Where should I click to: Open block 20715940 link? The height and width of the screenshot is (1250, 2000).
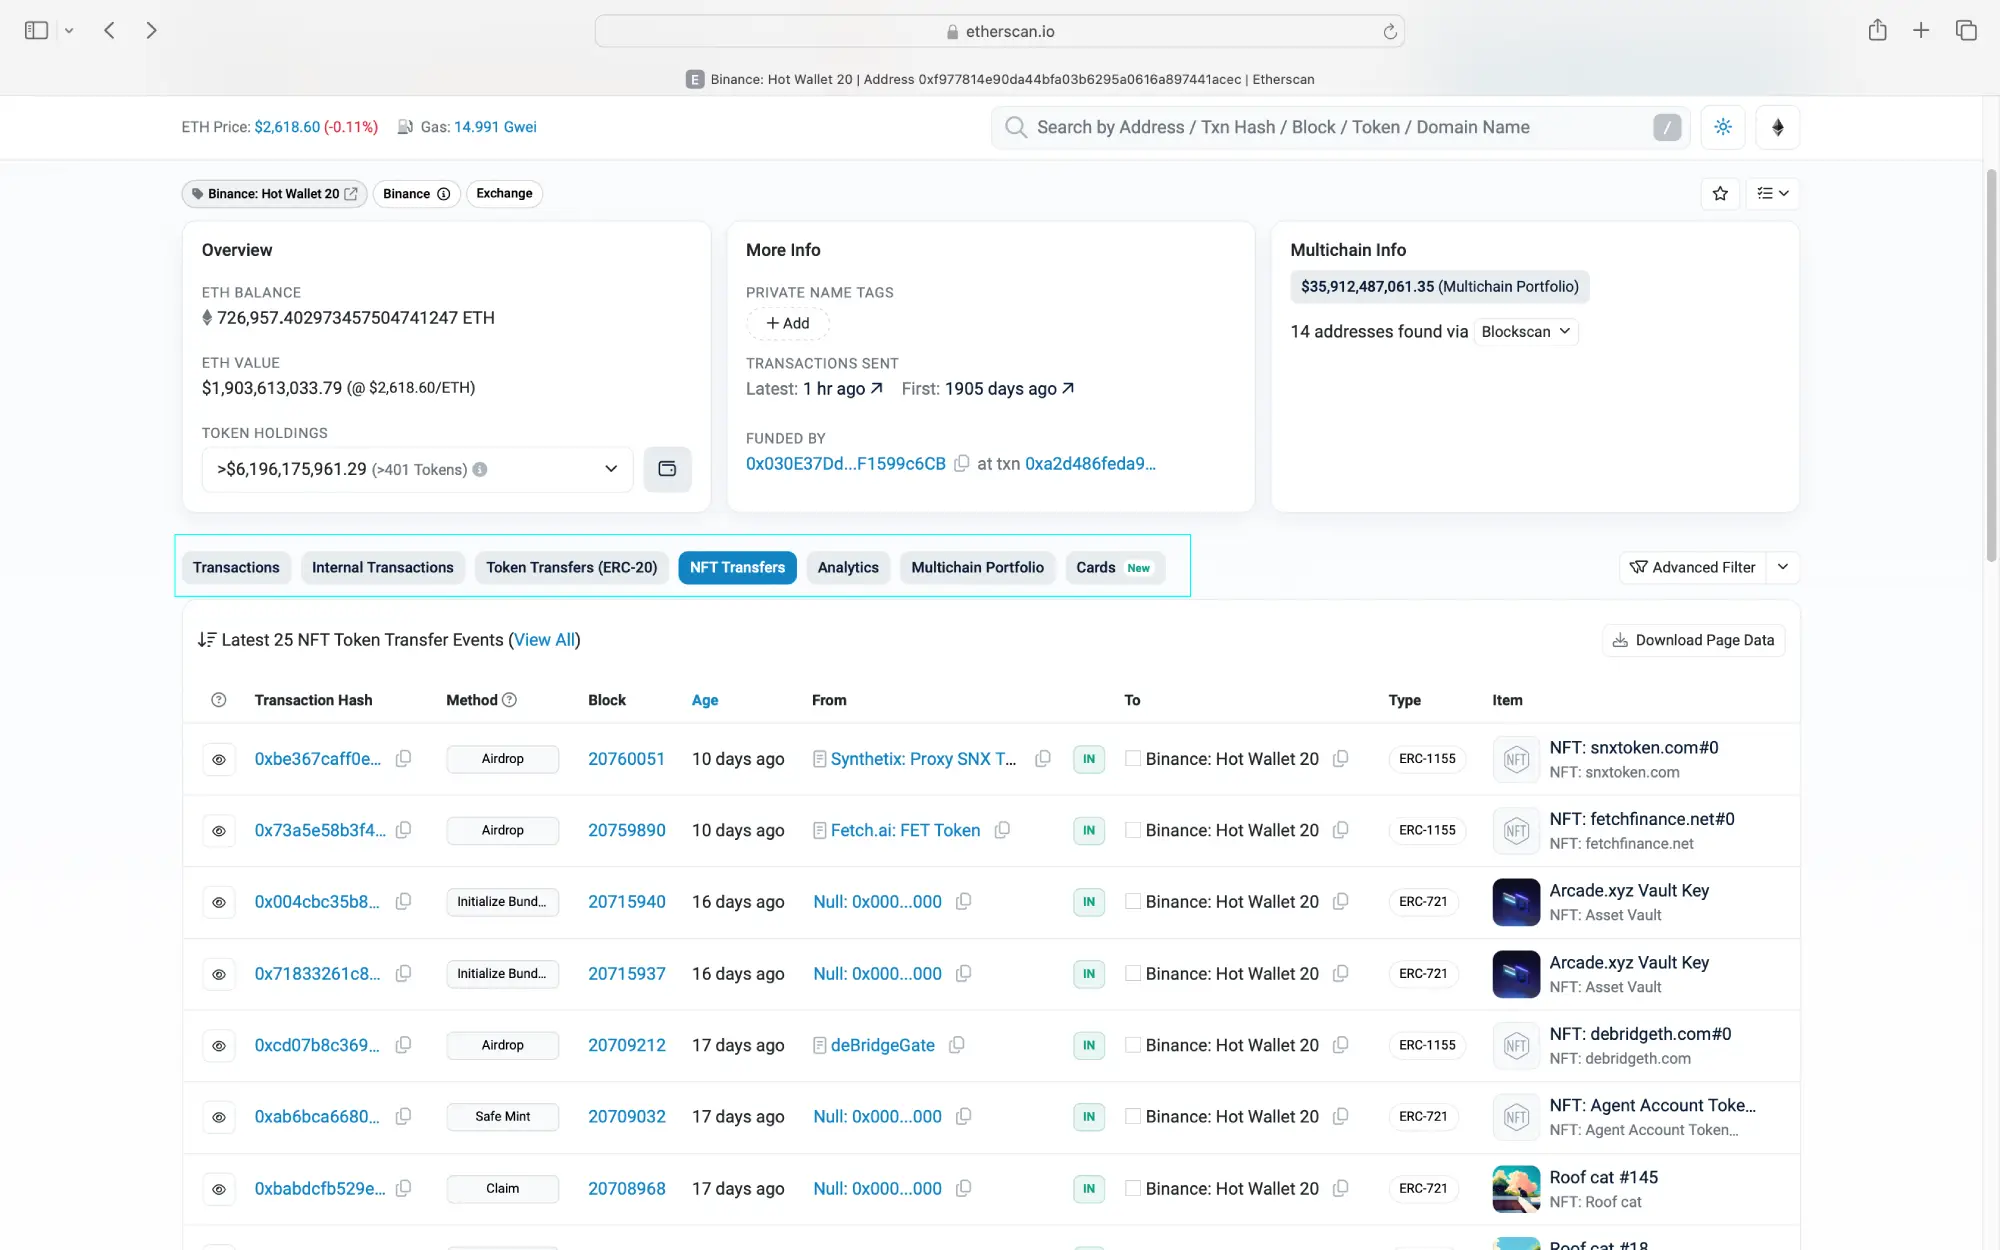pos(626,902)
